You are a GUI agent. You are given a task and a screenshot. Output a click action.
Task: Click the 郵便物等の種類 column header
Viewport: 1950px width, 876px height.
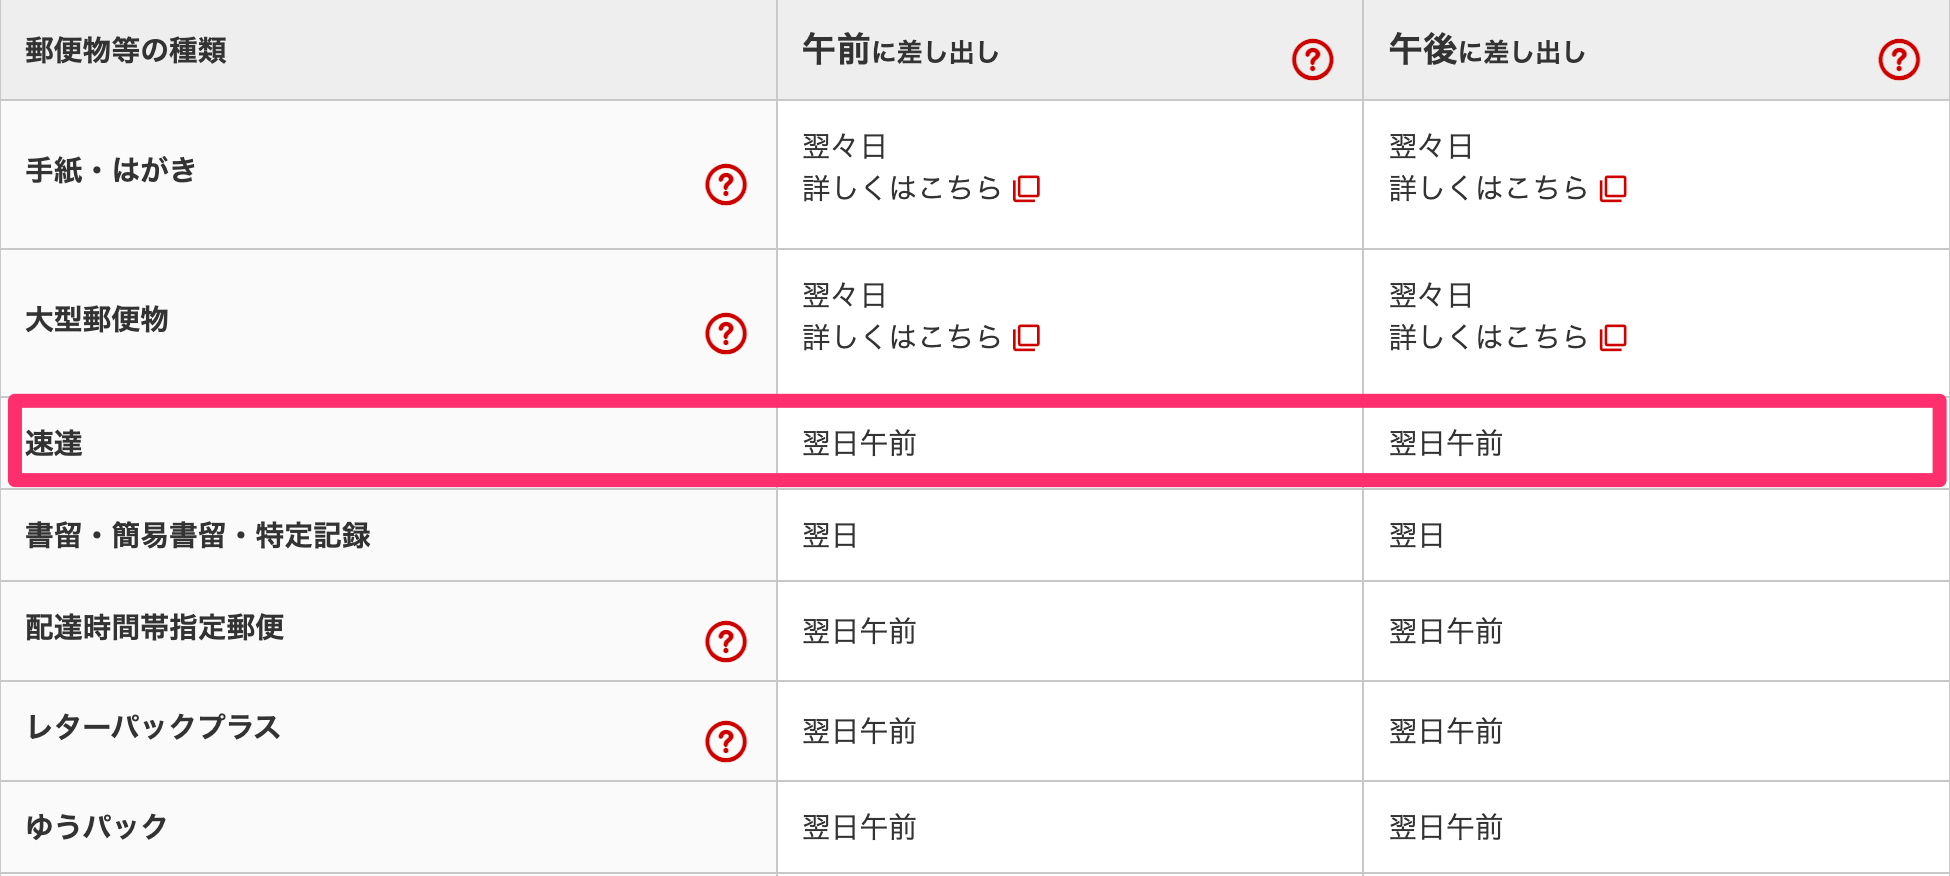tap(126, 50)
